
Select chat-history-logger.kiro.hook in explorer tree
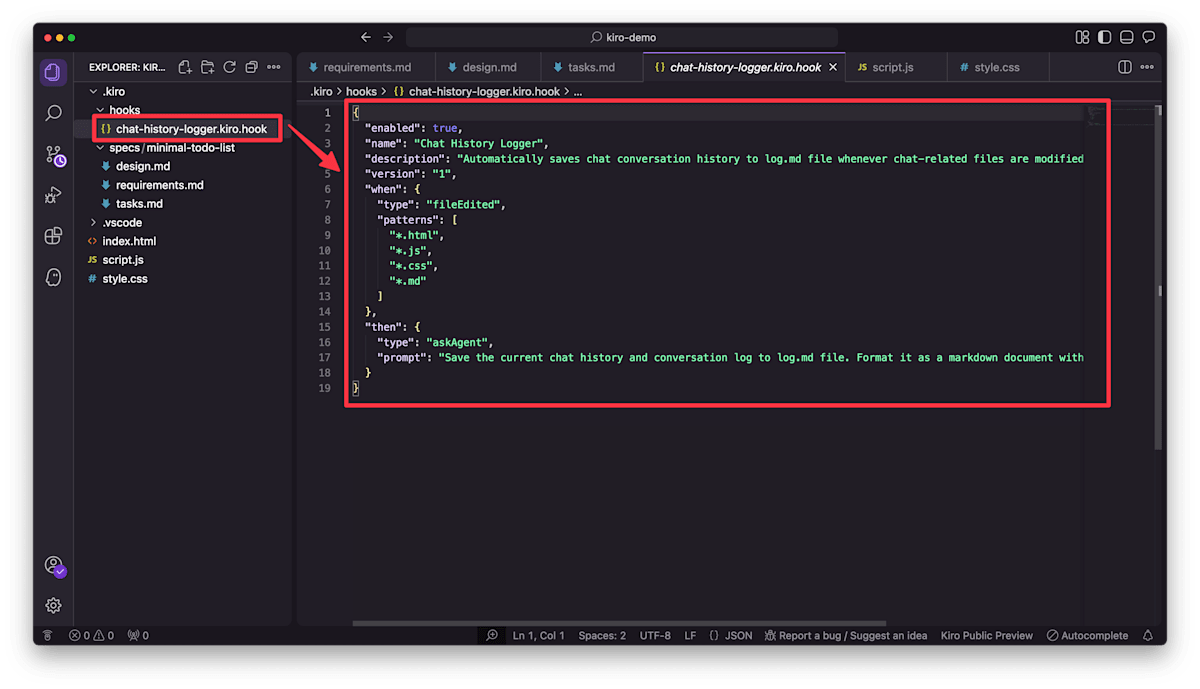click(x=191, y=129)
